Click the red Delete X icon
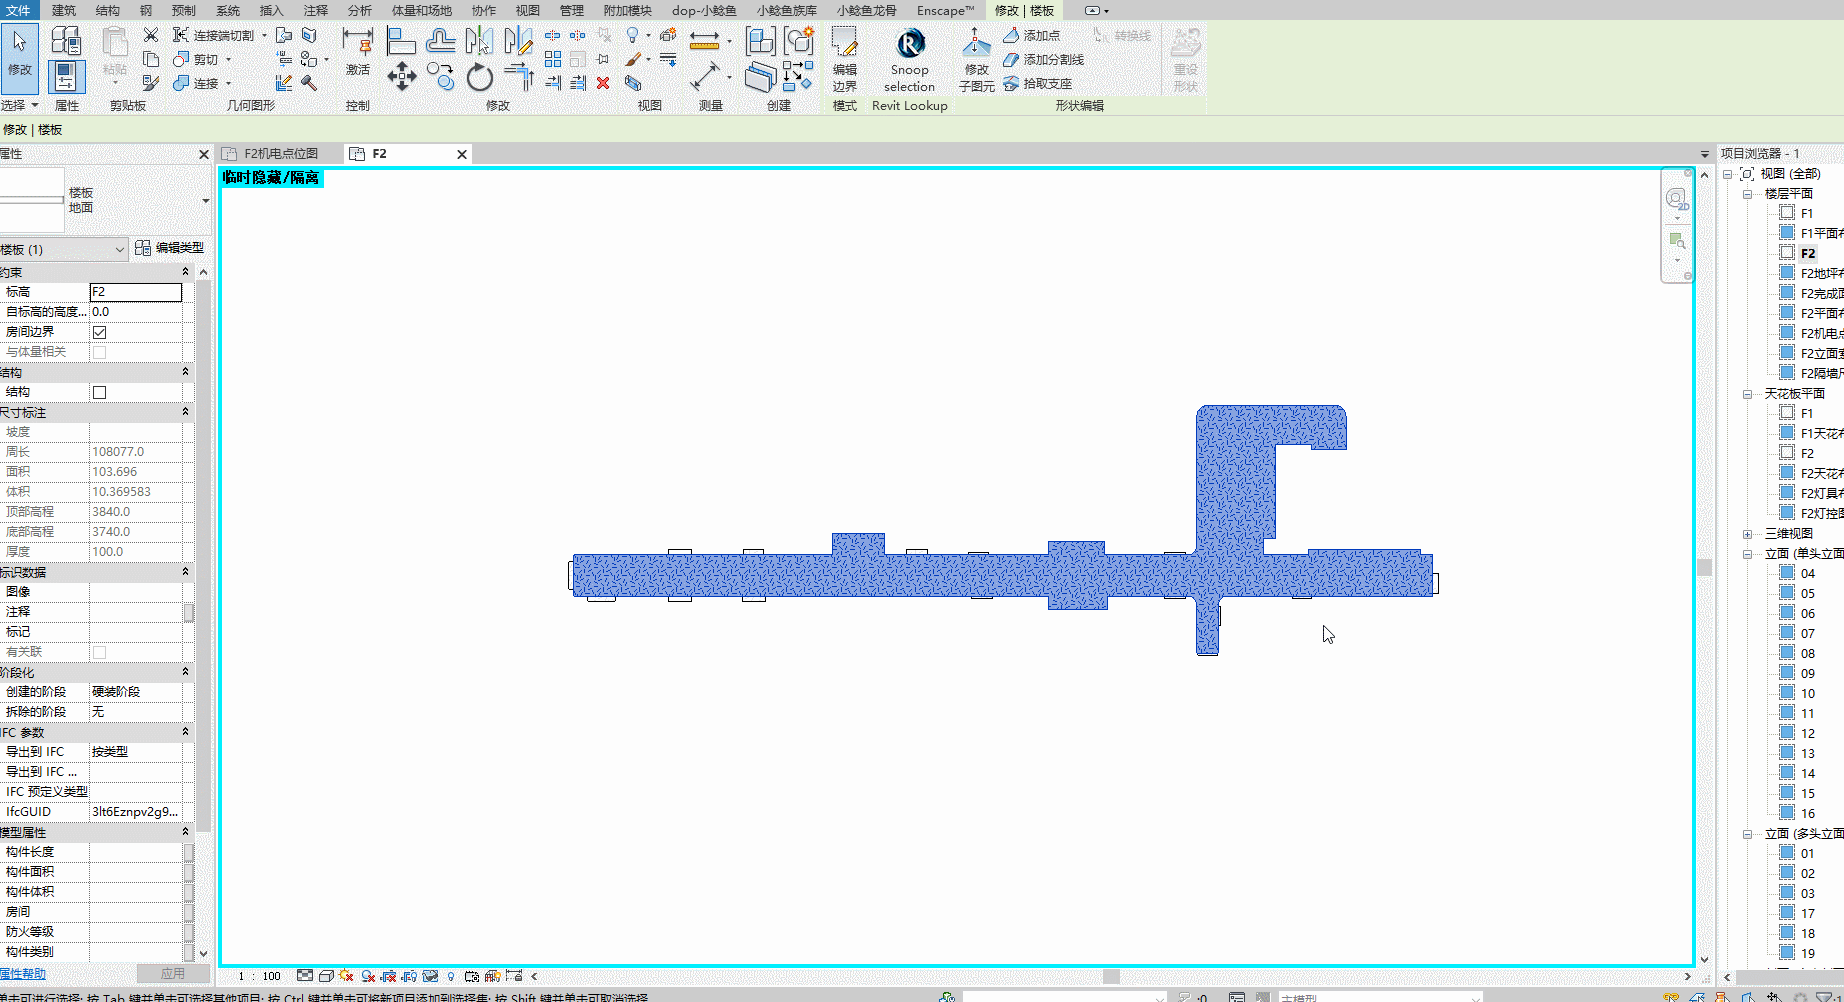1844x1002 pixels. (x=603, y=84)
